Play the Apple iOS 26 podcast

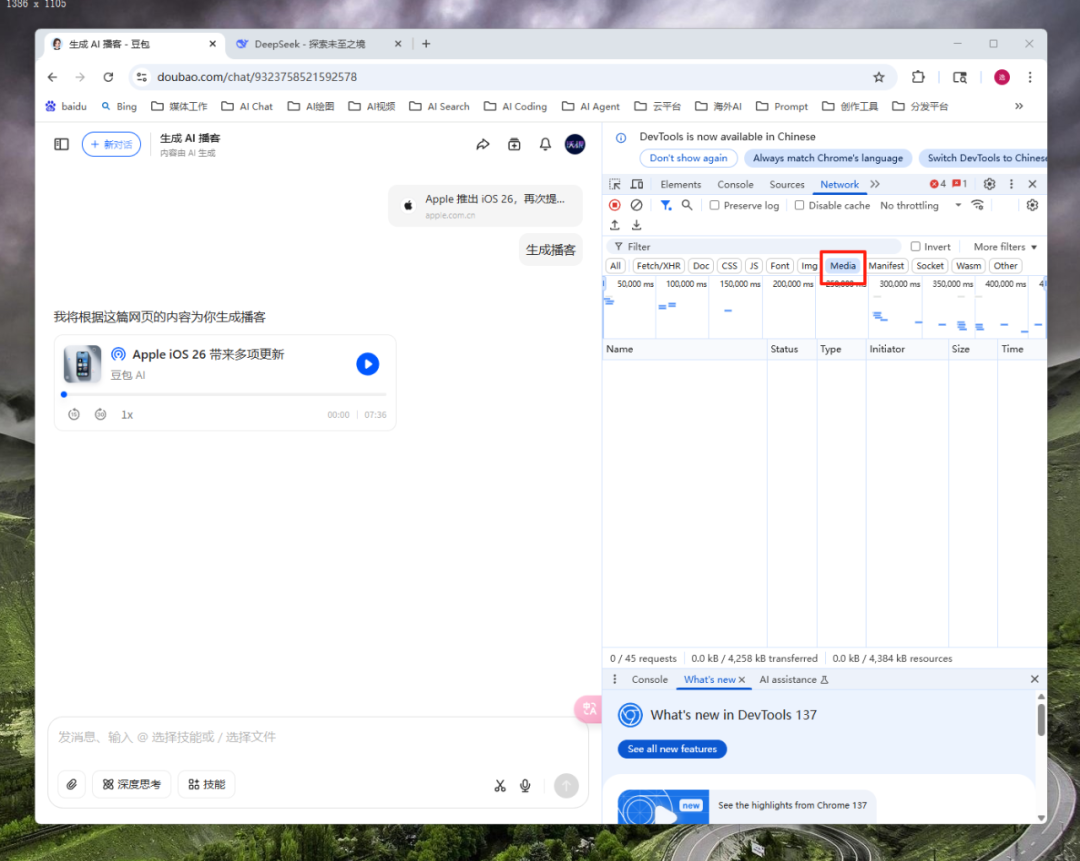pyautogui.click(x=367, y=364)
